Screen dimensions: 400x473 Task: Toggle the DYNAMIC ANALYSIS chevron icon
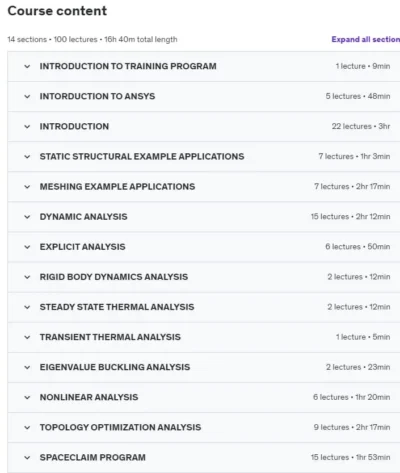click(x=27, y=217)
